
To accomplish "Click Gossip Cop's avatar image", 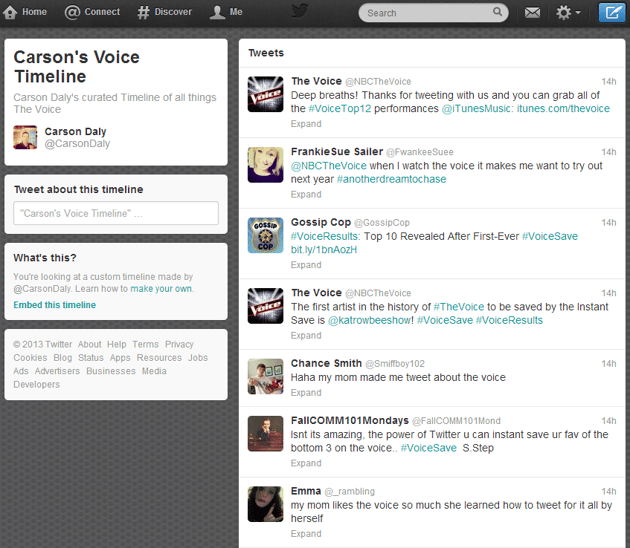I will (x=266, y=235).
